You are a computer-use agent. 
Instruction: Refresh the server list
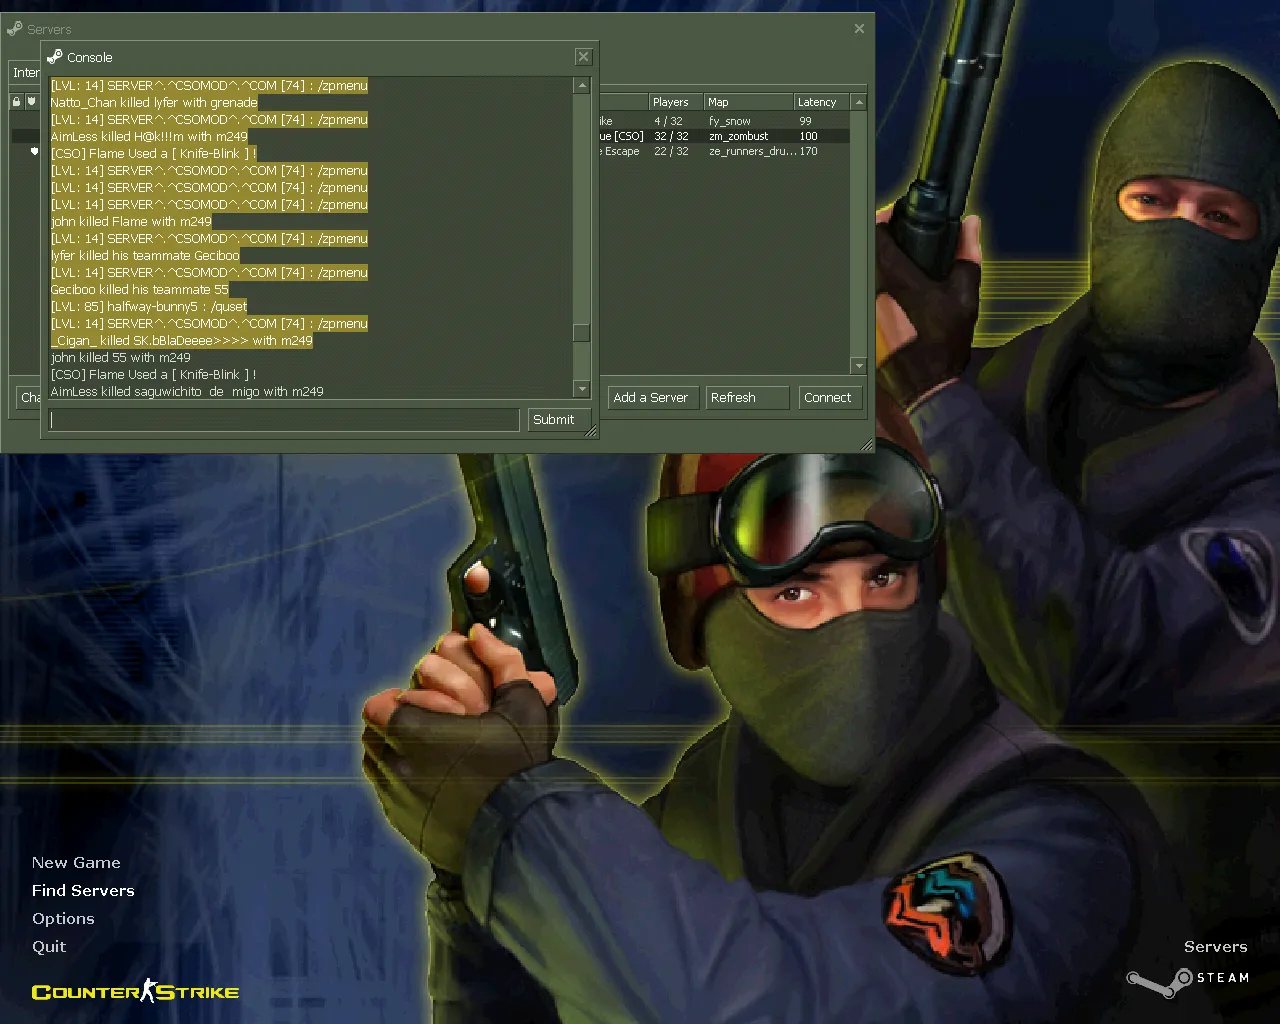pos(747,398)
